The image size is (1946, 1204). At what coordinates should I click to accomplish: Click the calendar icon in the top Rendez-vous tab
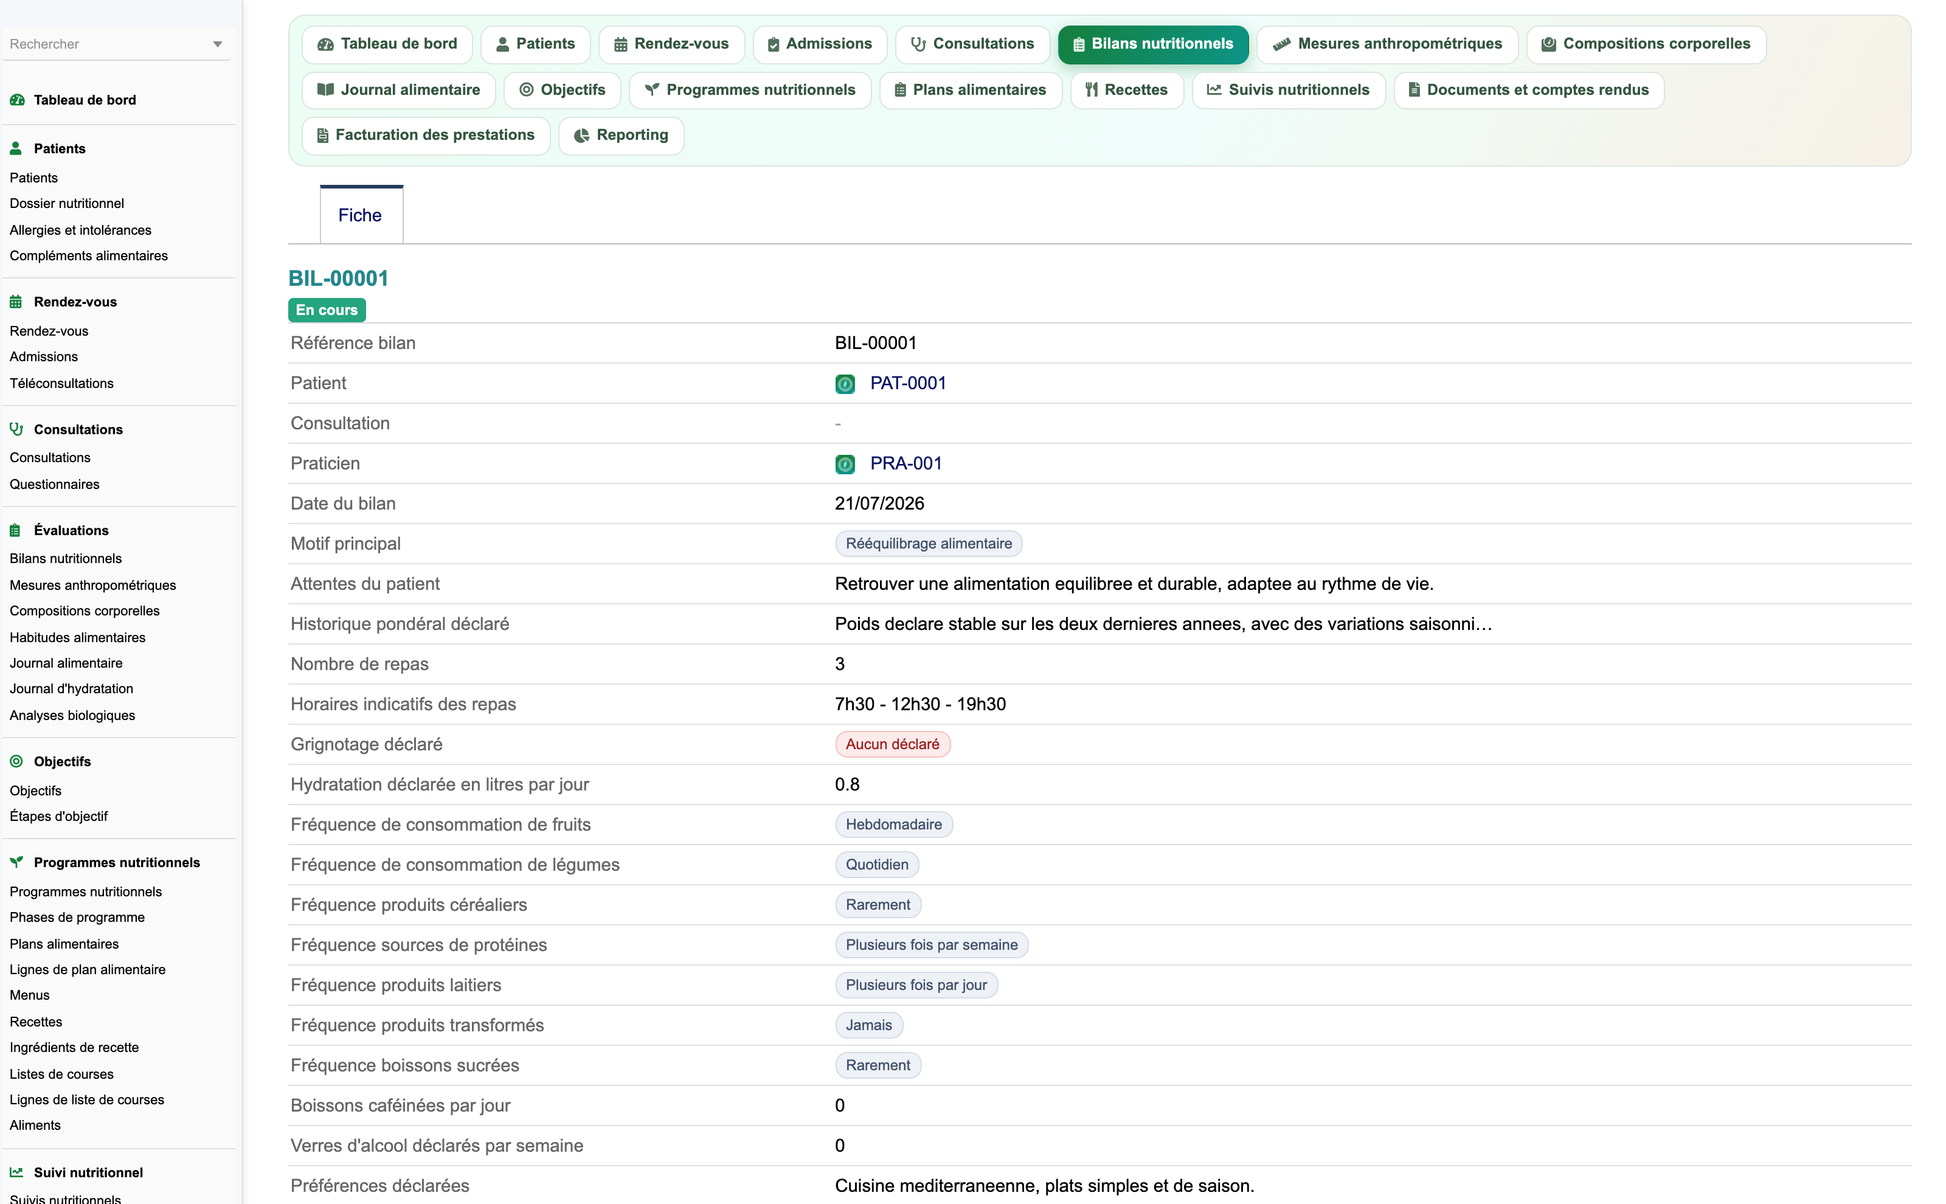tap(621, 44)
